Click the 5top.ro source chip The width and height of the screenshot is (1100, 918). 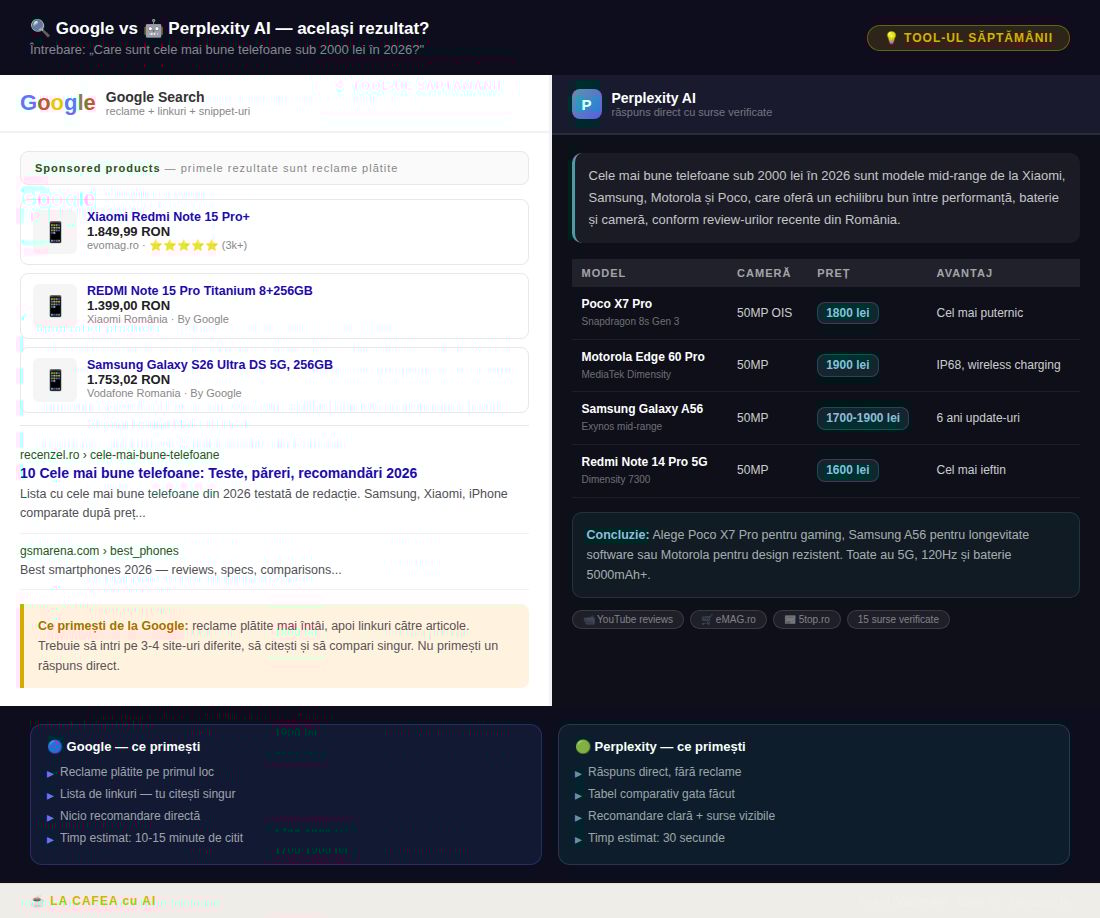807,619
